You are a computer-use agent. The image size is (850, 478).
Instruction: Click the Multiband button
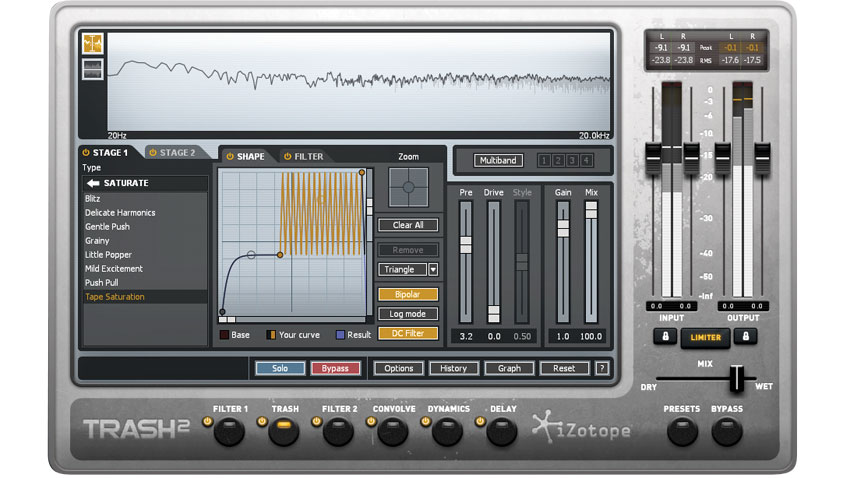point(498,160)
